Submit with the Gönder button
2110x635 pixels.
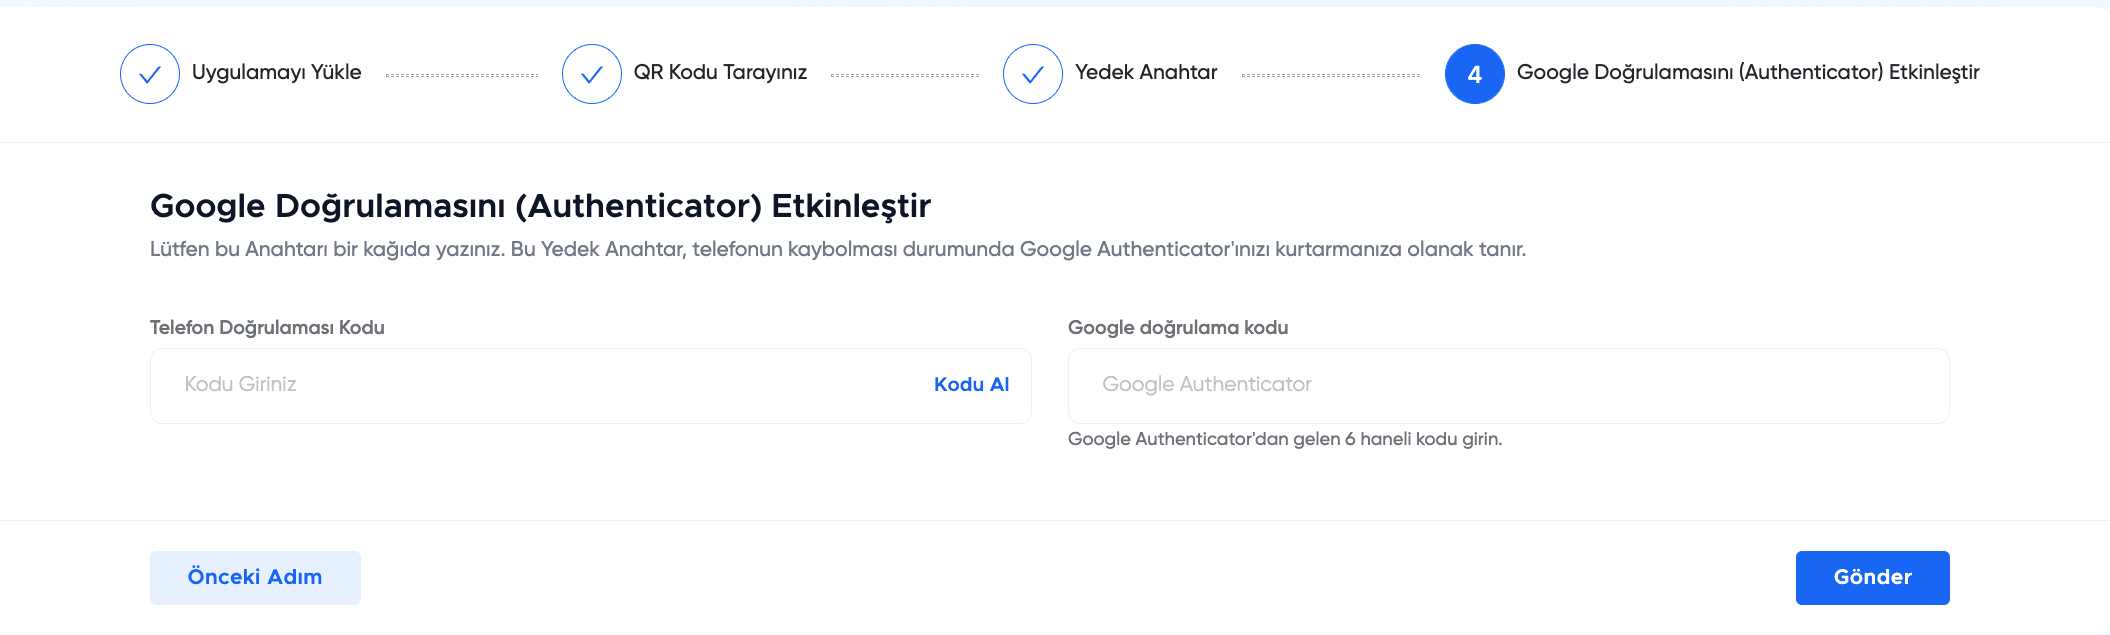tap(1873, 578)
